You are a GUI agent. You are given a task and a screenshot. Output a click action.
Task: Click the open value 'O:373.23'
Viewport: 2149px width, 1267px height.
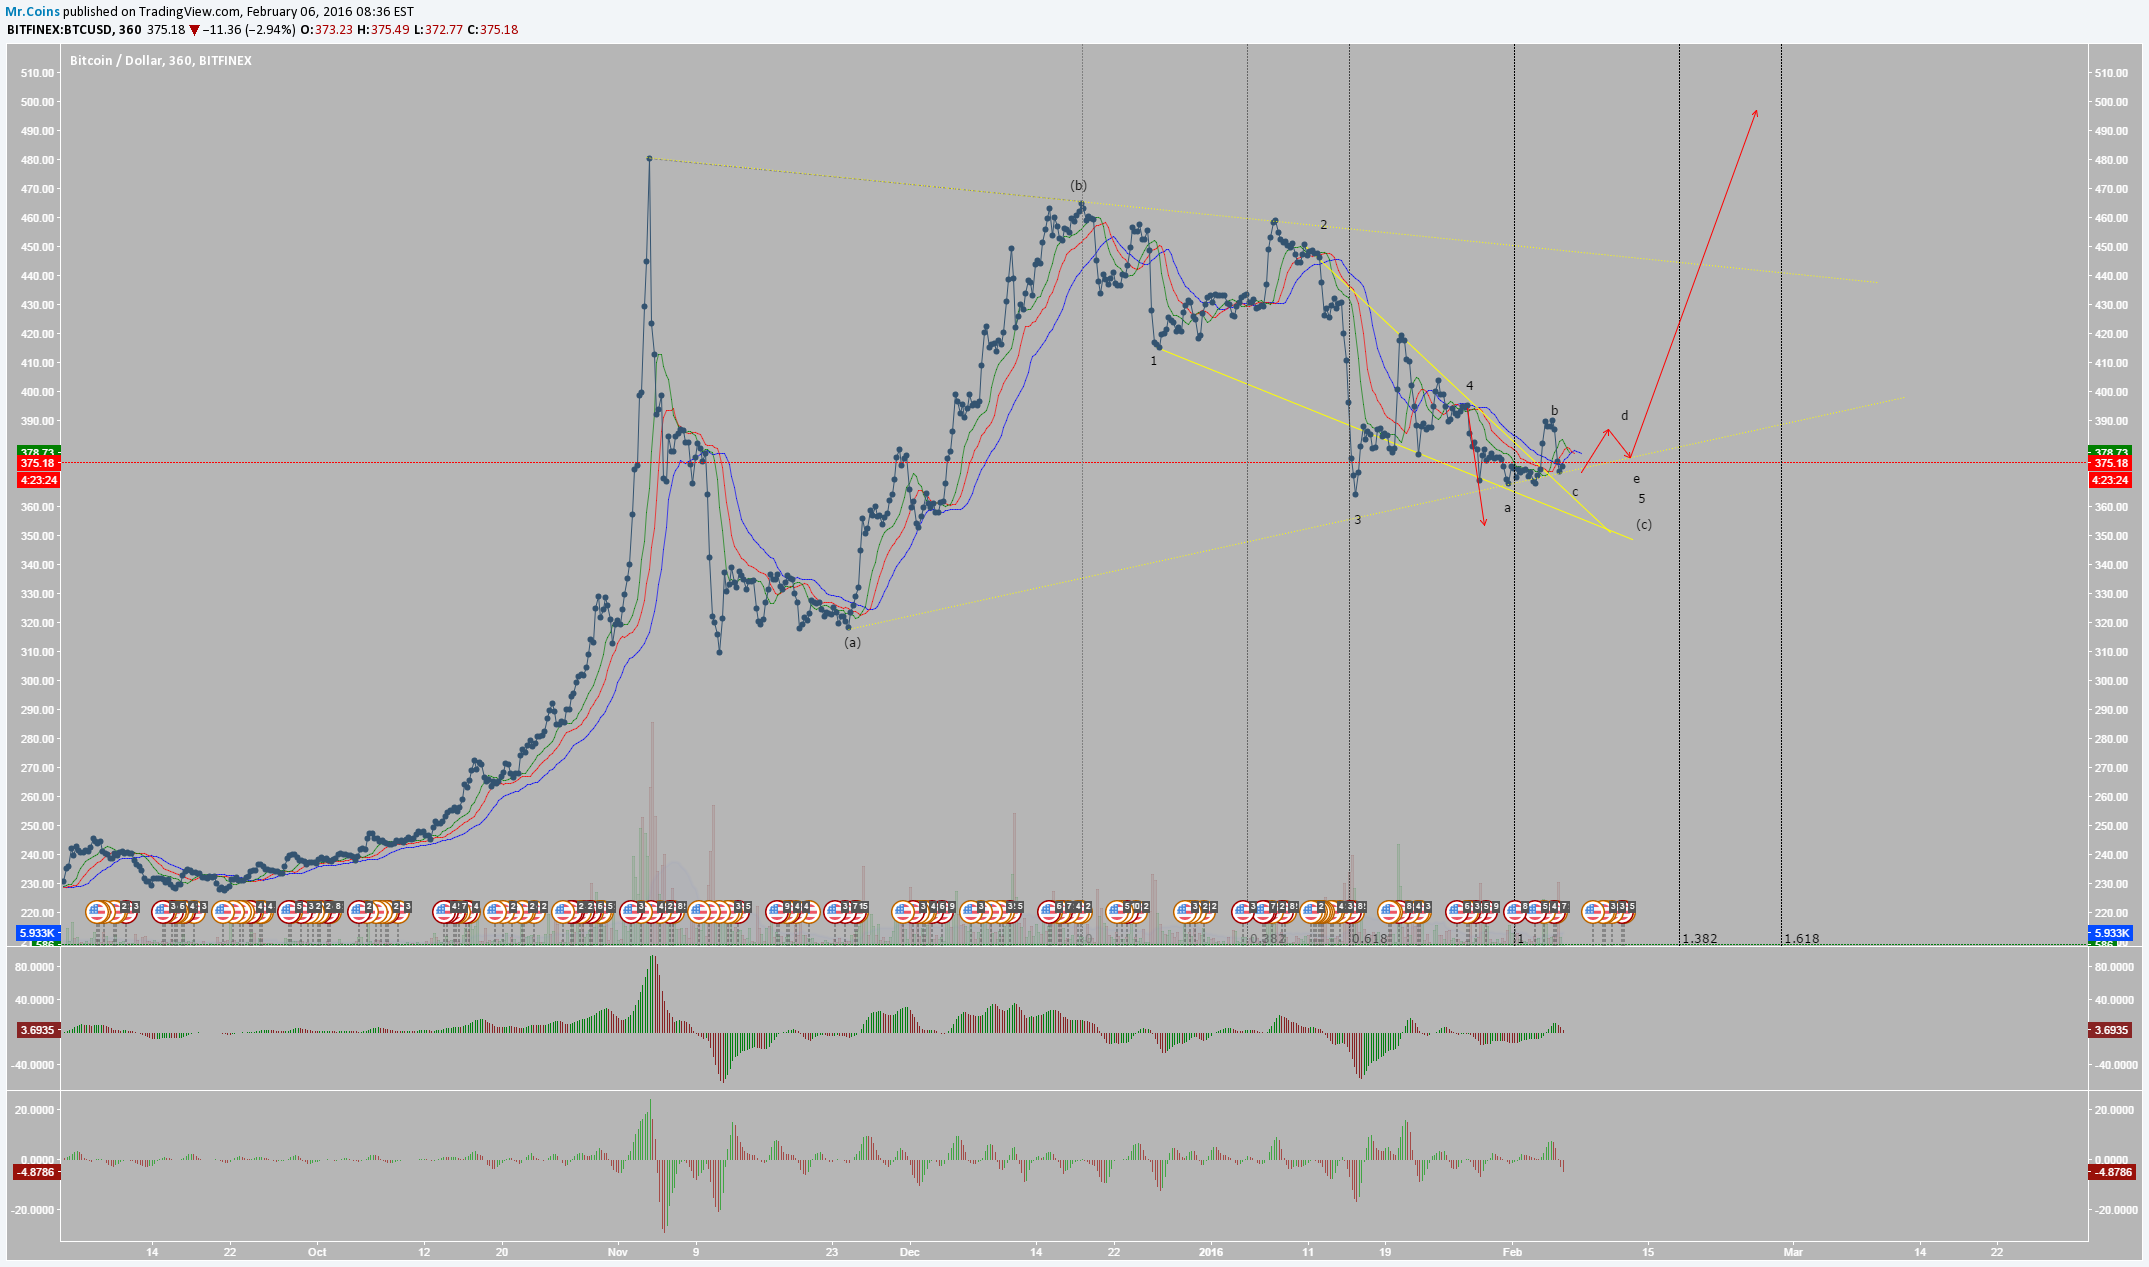tap(326, 30)
